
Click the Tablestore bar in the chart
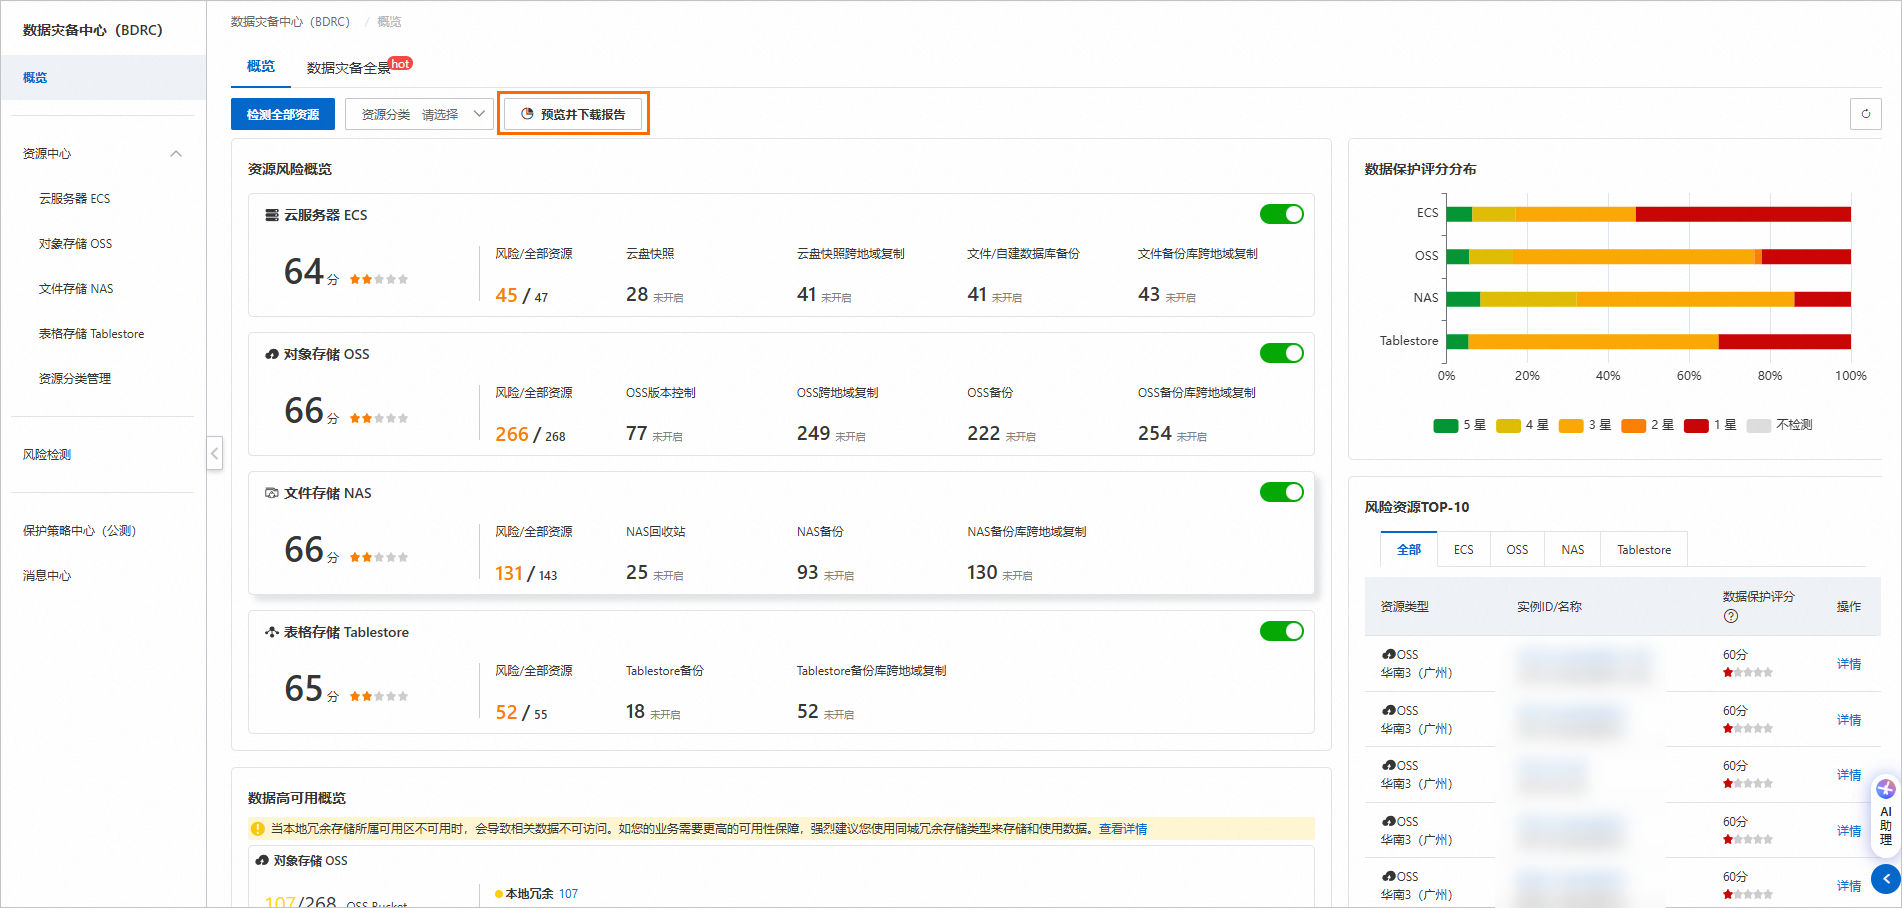1649,342
